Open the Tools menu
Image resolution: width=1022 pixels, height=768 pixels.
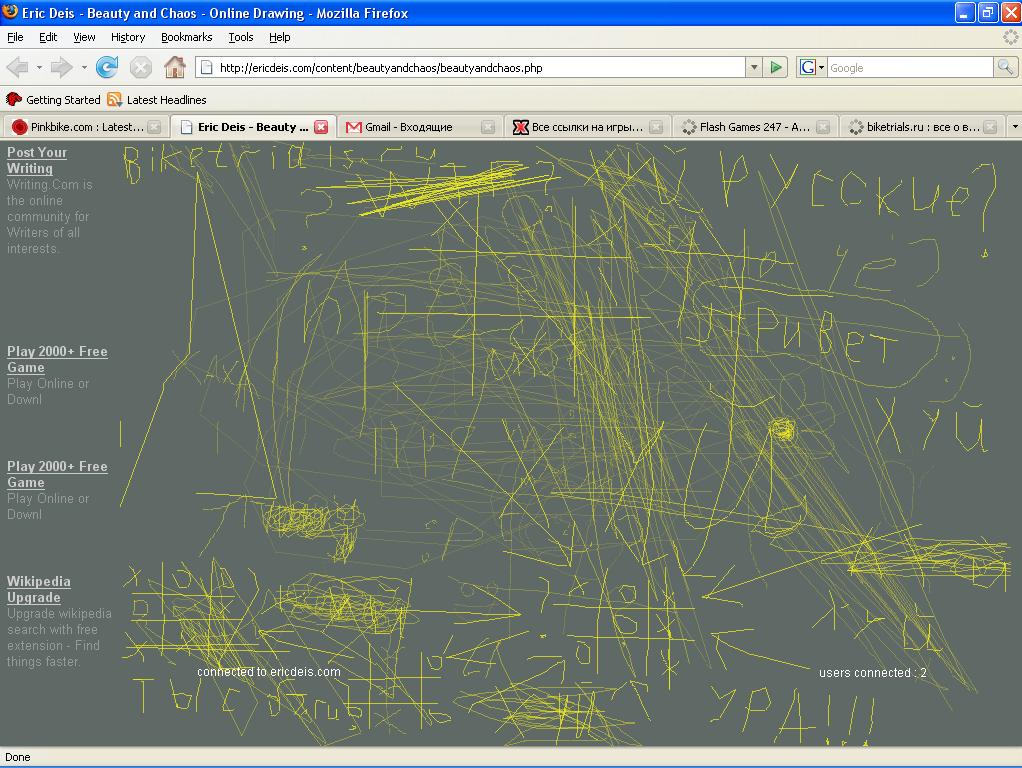(x=240, y=37)
